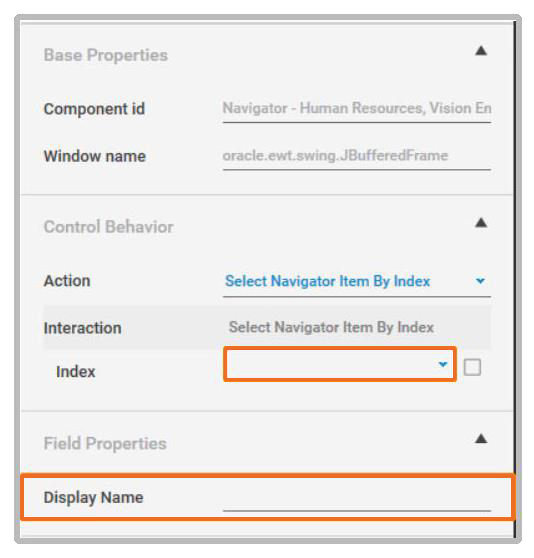Click the Interaction row value text

click(331, 327)
